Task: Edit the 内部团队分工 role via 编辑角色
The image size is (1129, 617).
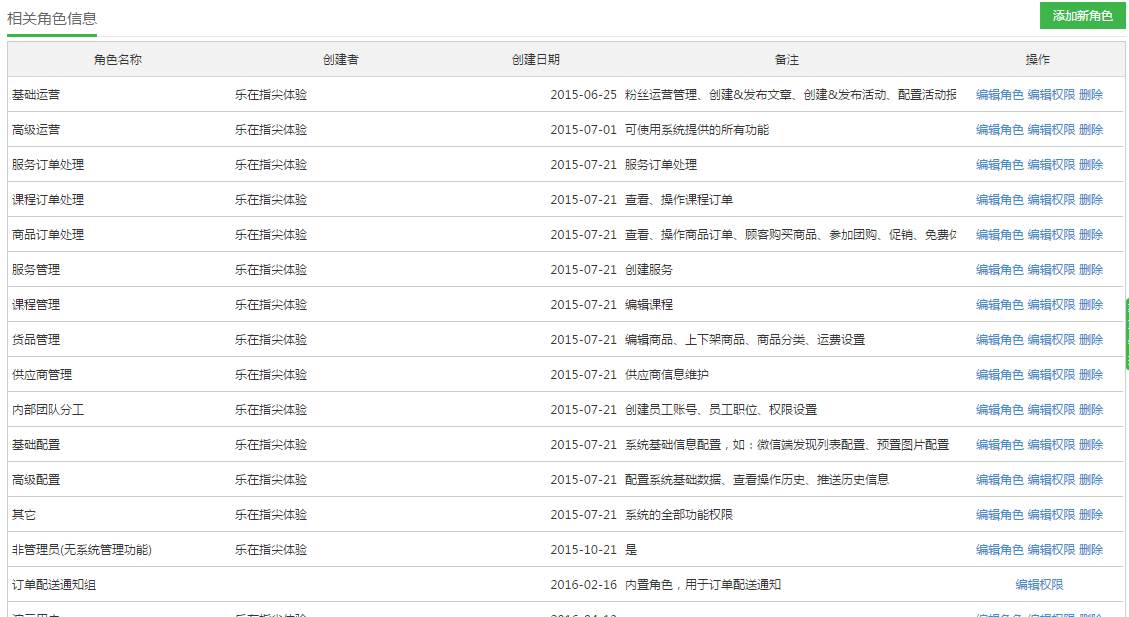Action: 999,410
